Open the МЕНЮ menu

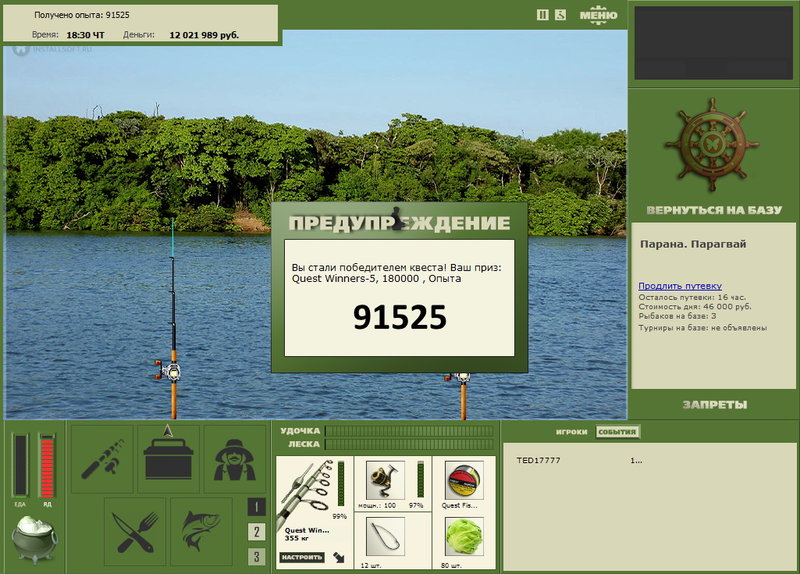[598, 15]
